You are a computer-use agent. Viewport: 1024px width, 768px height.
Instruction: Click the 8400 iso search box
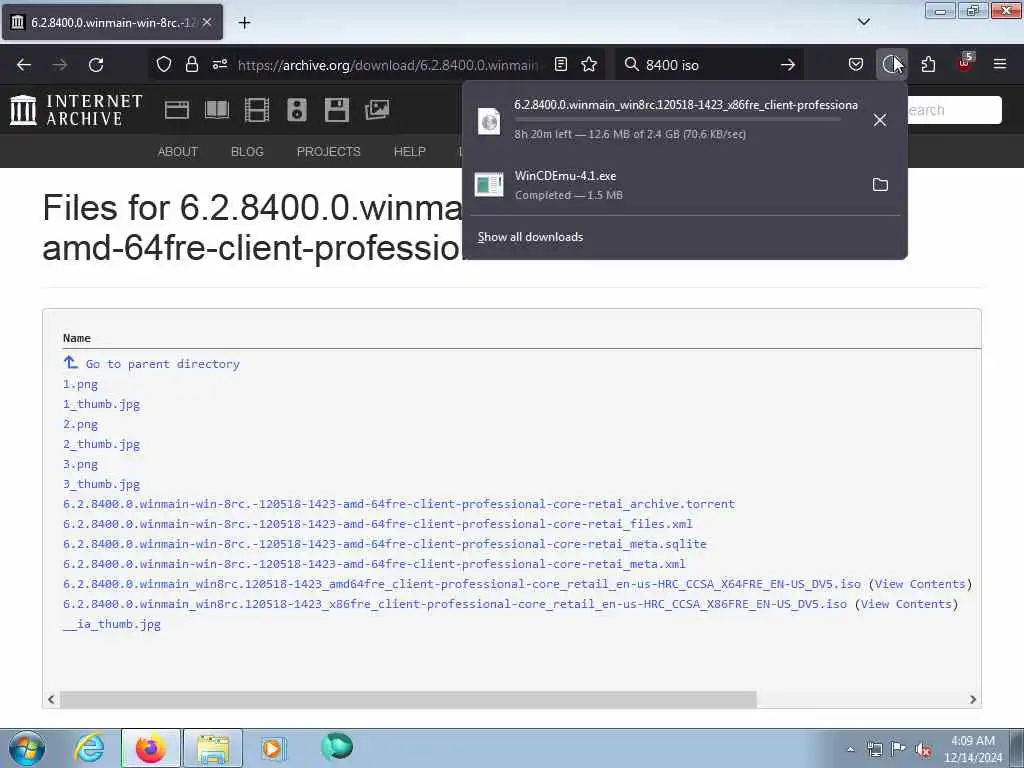pos(709,65)
